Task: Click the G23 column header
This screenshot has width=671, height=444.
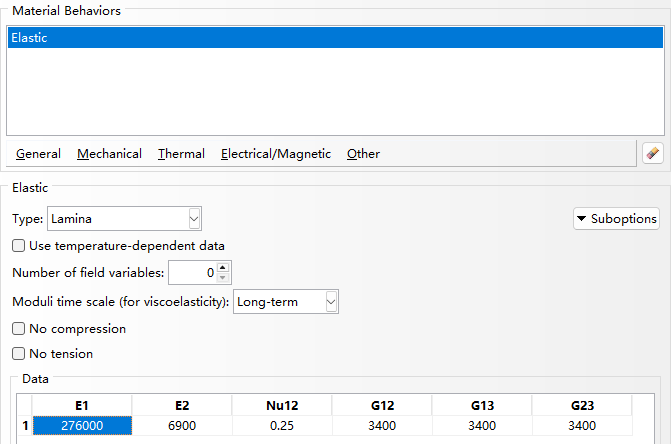Action: [582, 405]
